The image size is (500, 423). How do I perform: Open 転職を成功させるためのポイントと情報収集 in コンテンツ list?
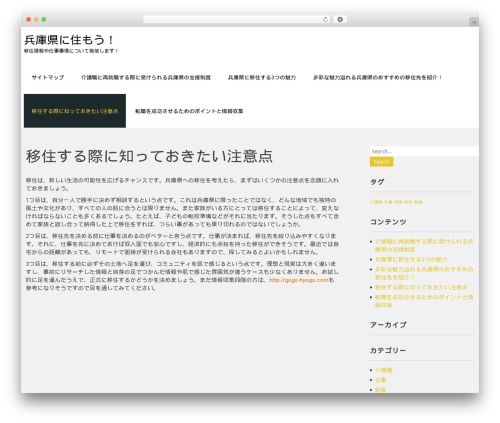point(424,301)
